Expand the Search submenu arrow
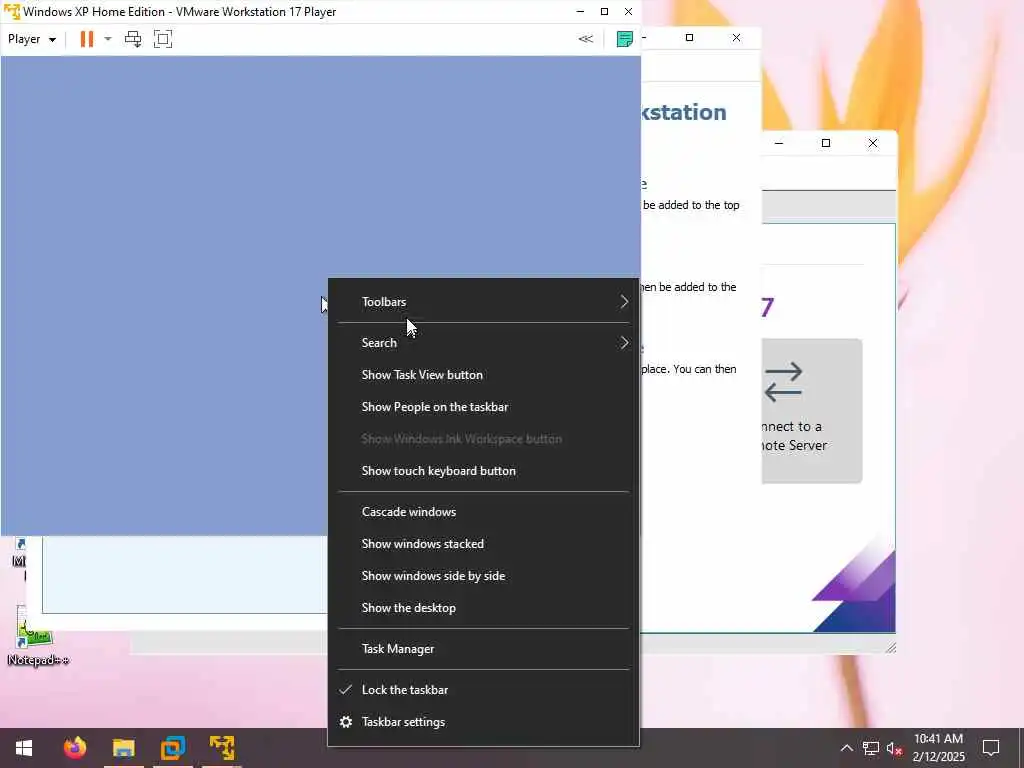 coord(624,343)
